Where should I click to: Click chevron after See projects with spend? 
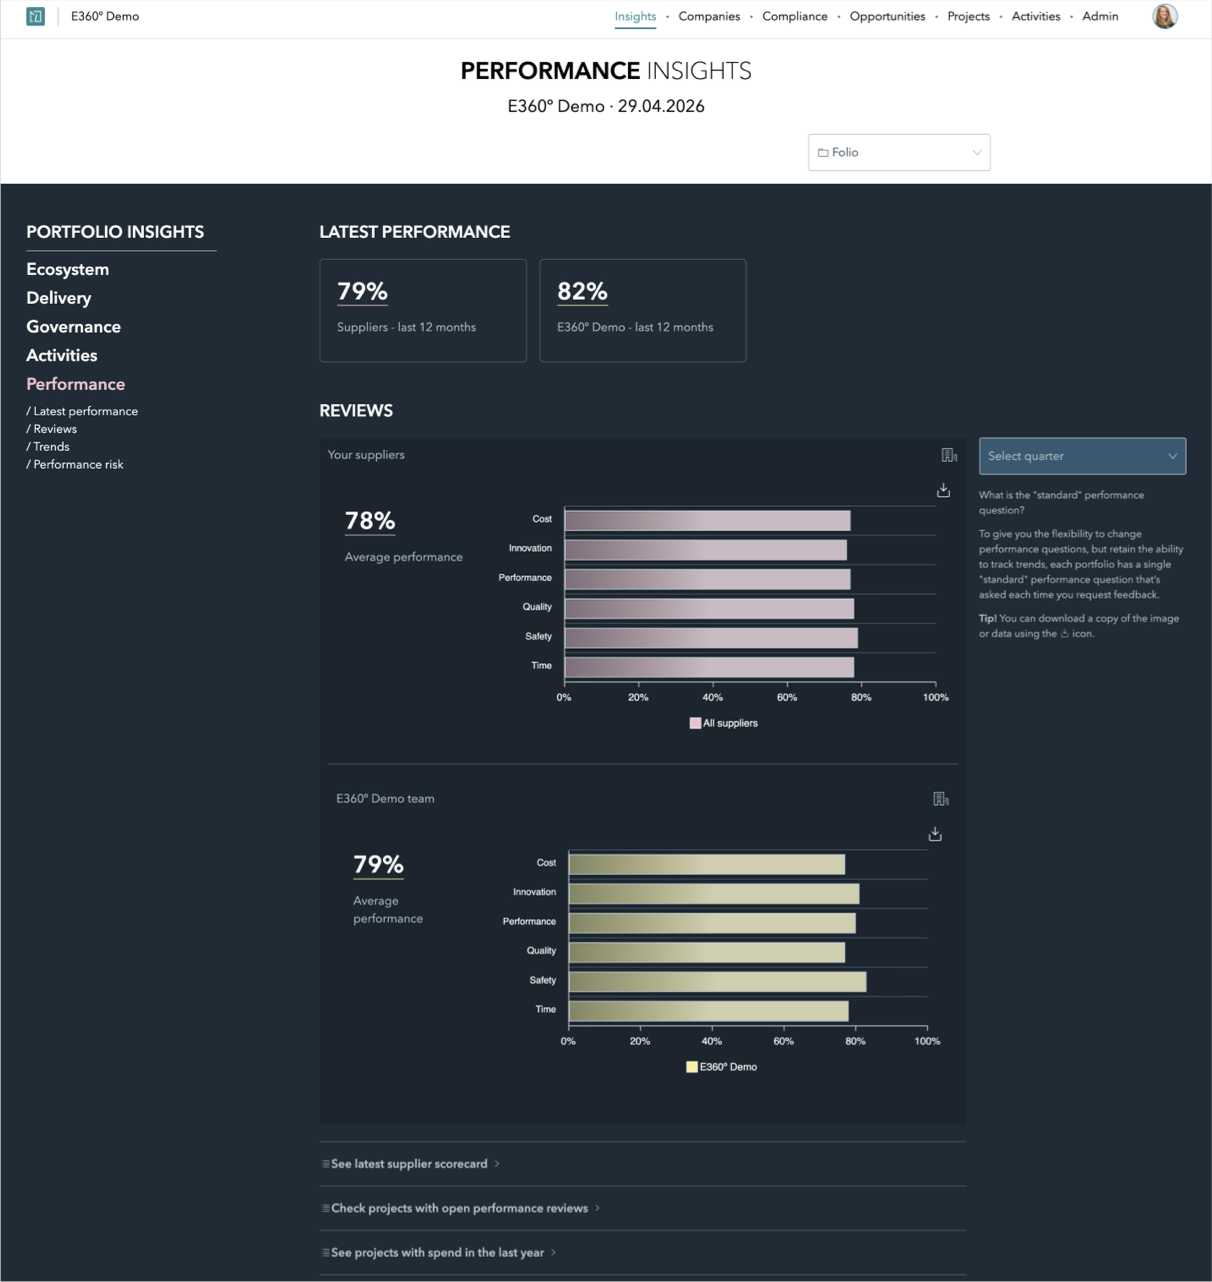coord(553,1252)
